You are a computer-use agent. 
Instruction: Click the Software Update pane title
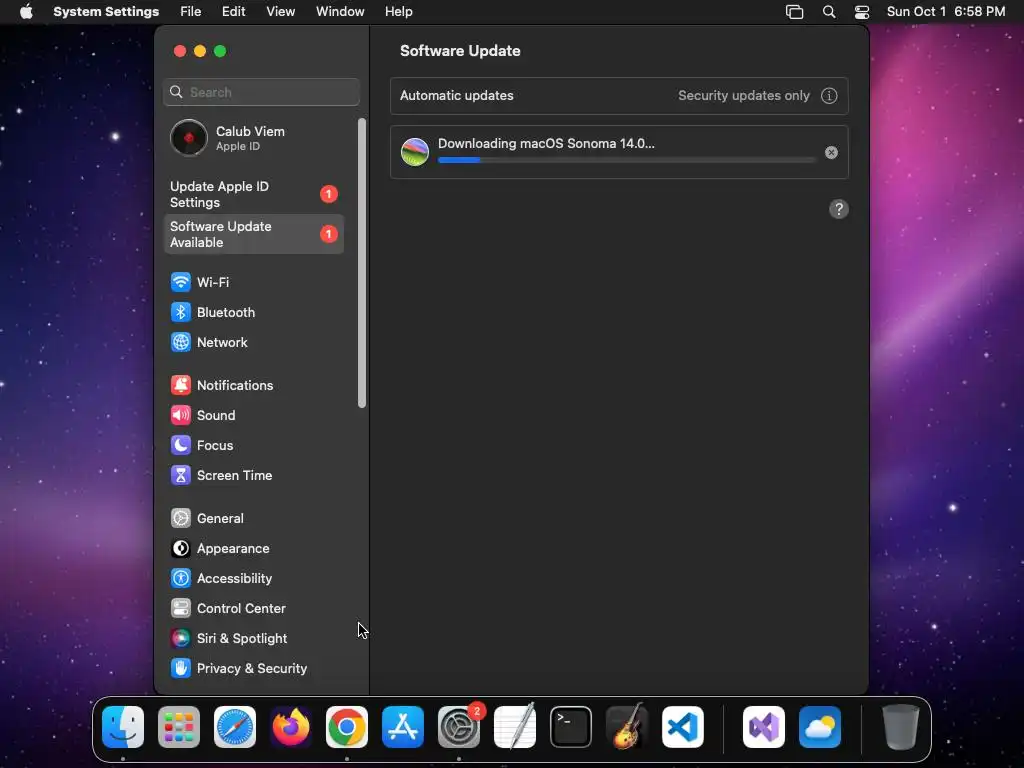(x=460, y=51)
